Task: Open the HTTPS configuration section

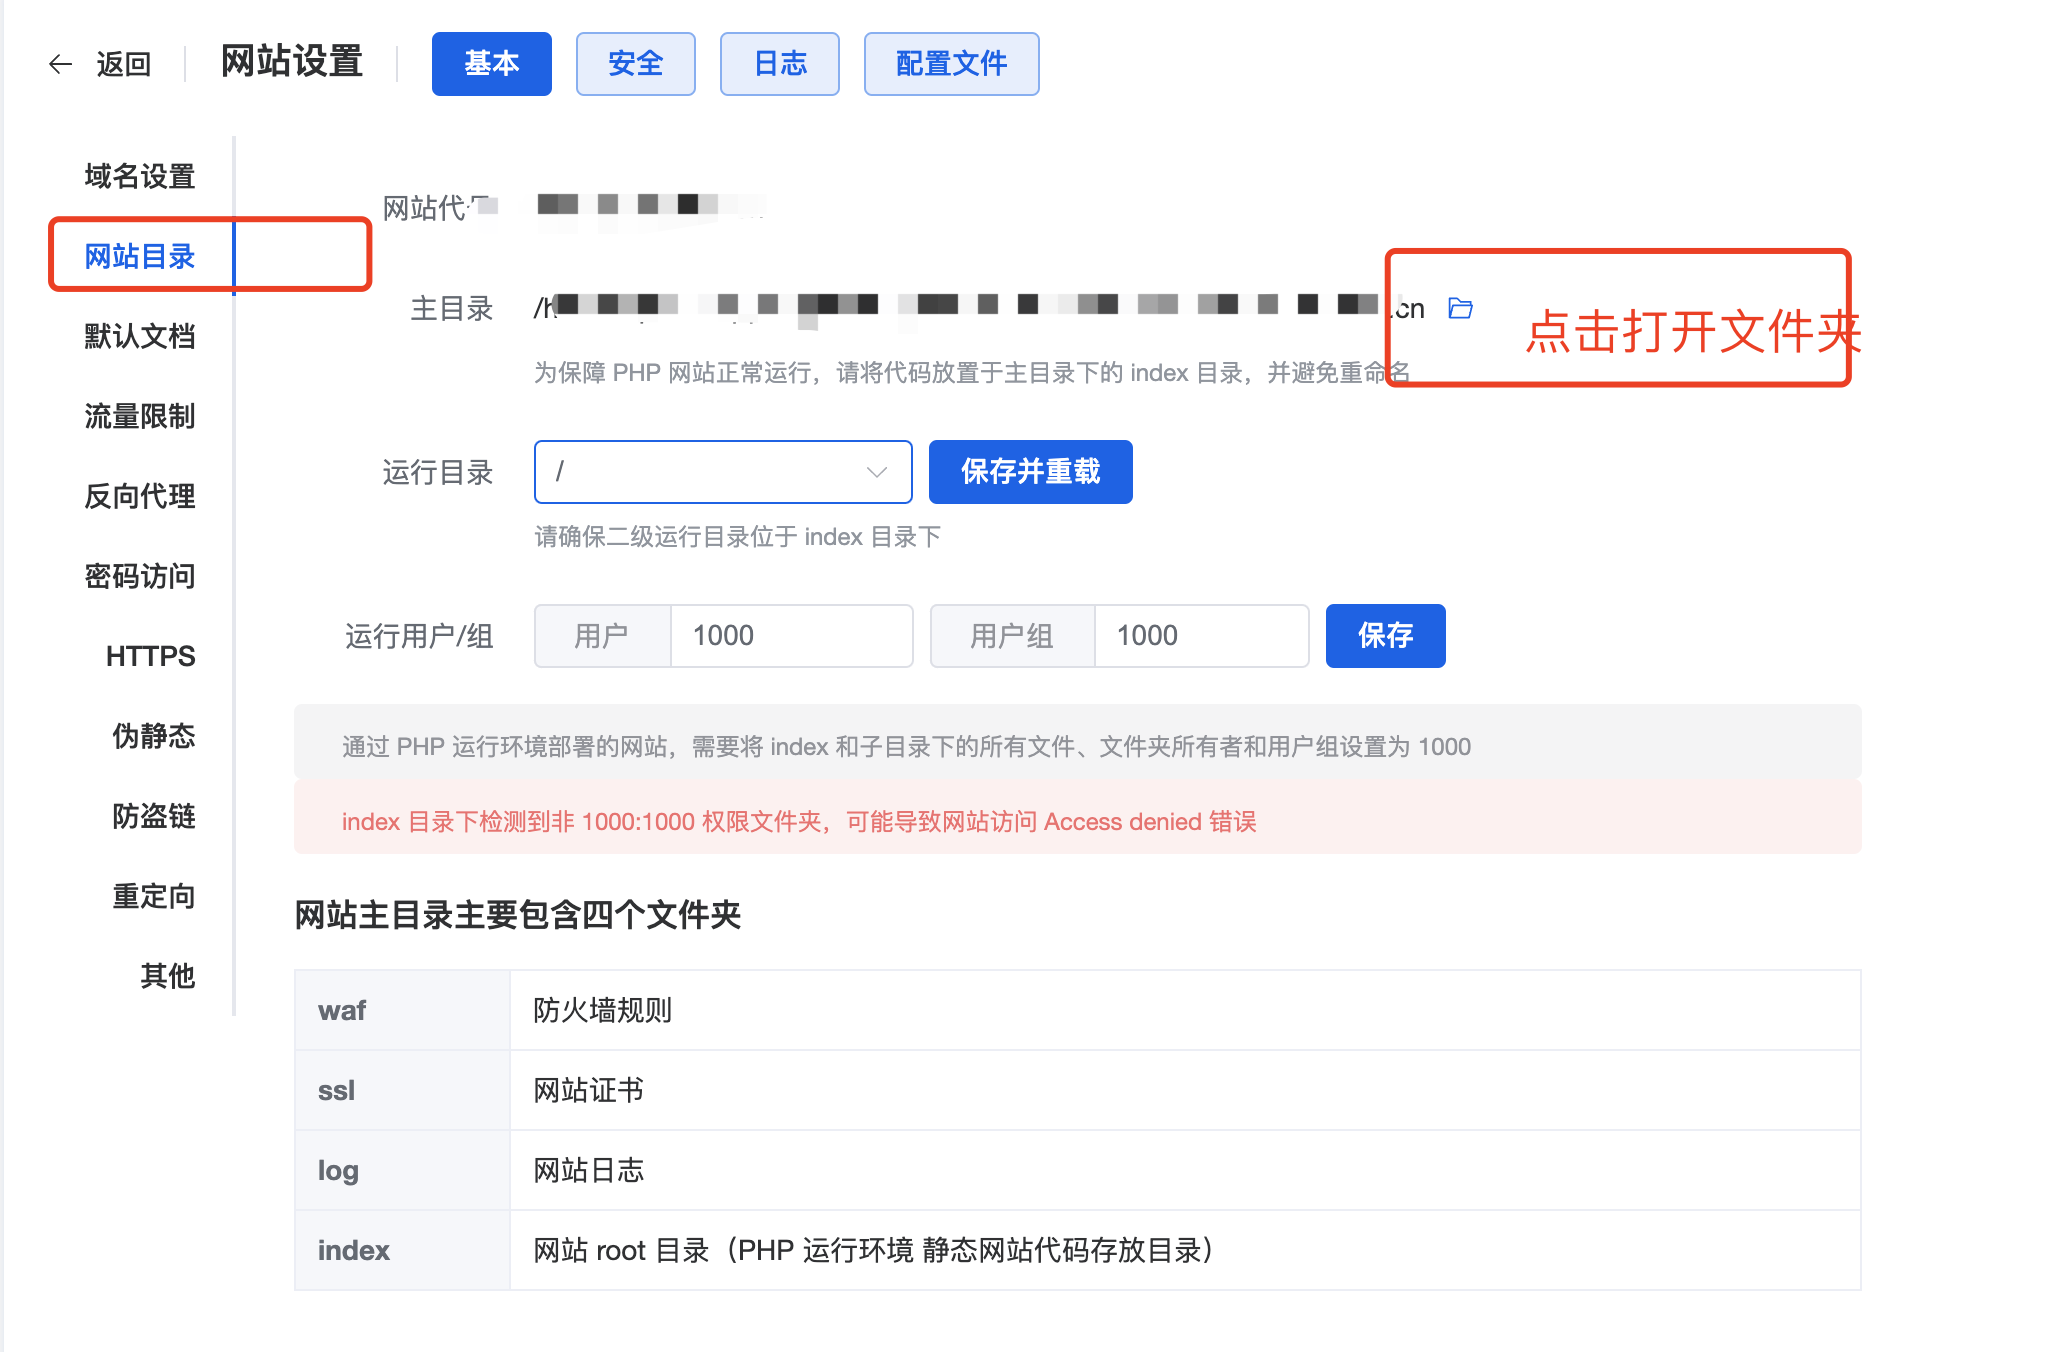Action: (149, 656)
